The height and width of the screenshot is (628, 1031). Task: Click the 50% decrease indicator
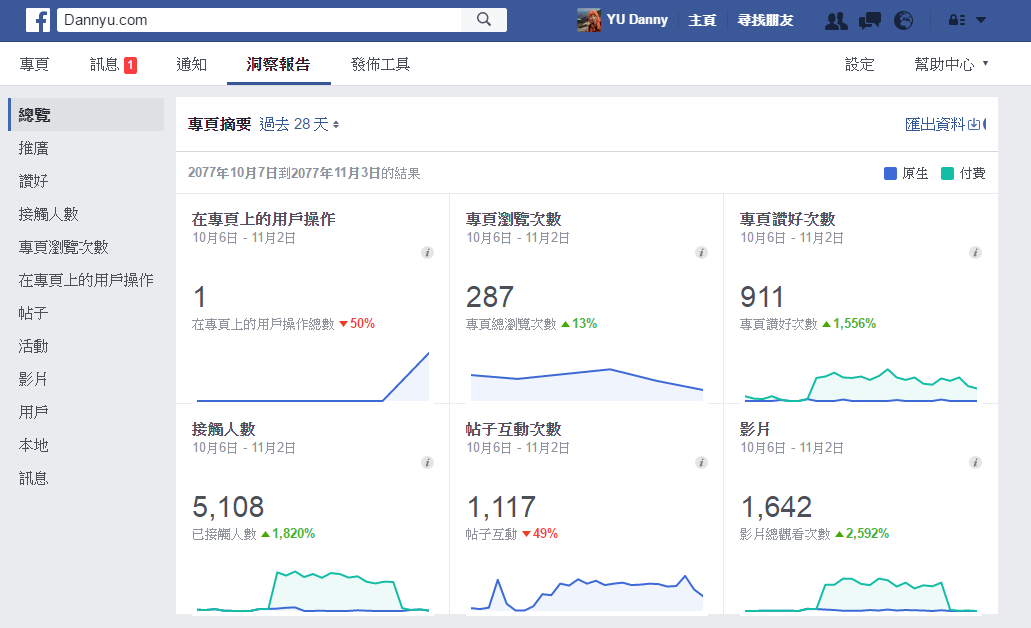357,324
